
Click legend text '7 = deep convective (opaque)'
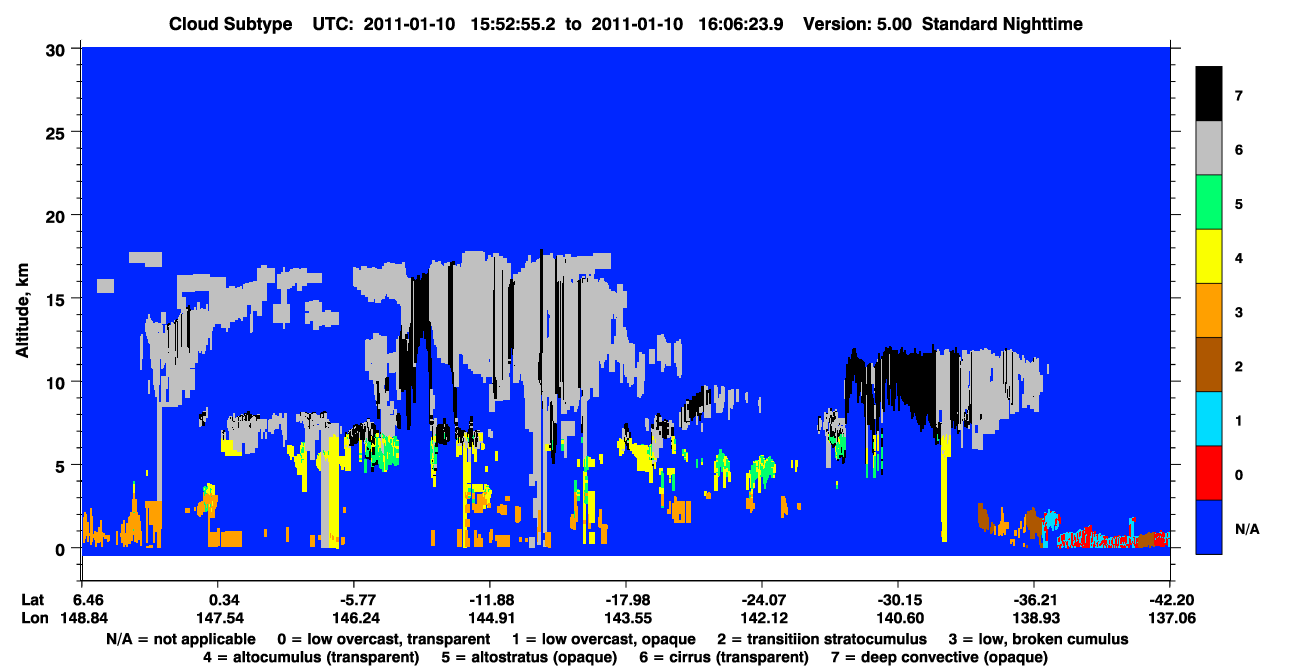point(940,657)
